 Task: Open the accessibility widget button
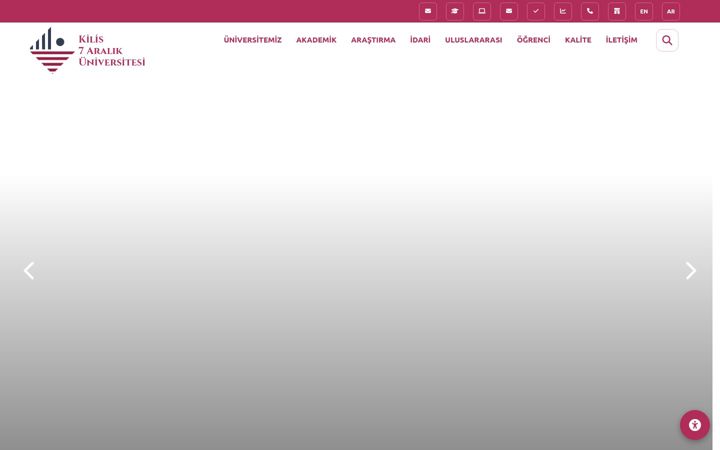click(695, 425)
